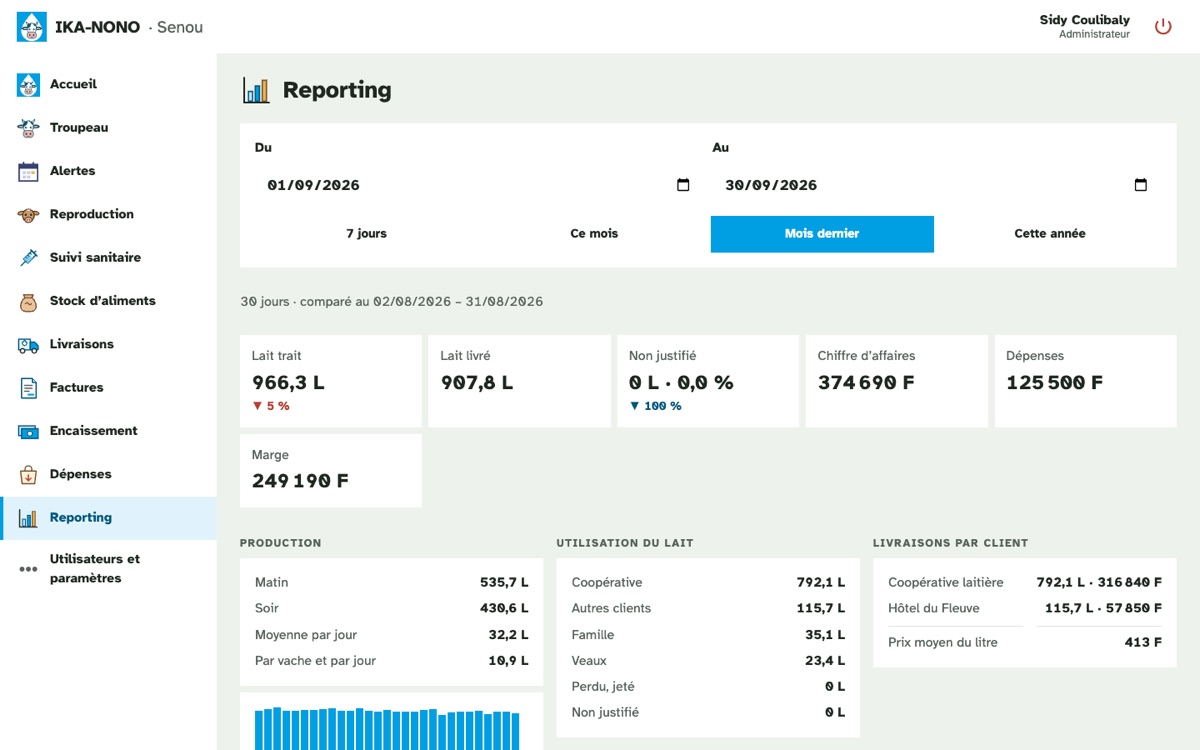Image resolution: width=1200 pixels, height=750 pixels.
Task: Click the Sidy Coulibaly user name
Action: pos(1085,20)
